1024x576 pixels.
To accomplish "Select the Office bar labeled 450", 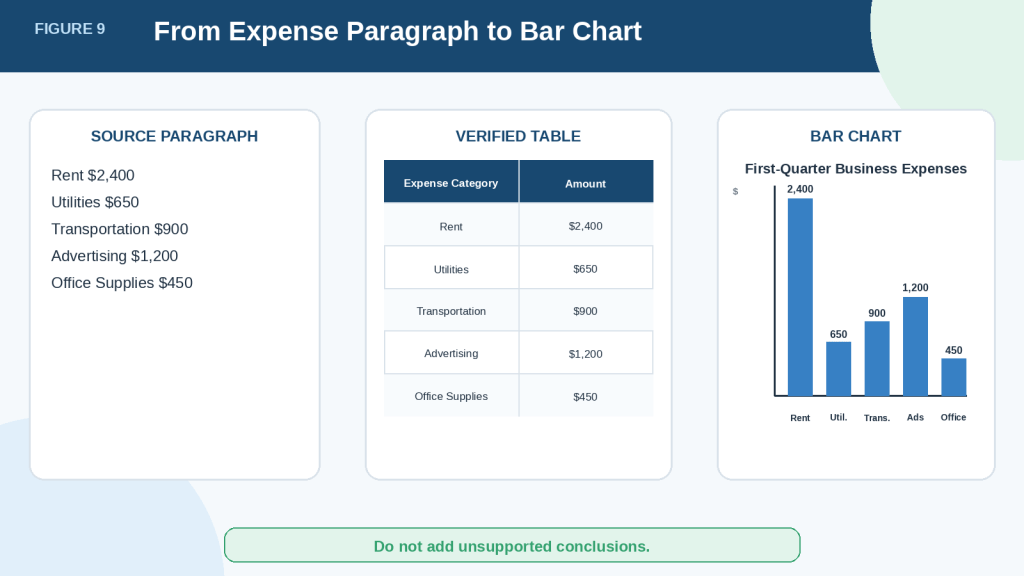I will tap(953, 377).
